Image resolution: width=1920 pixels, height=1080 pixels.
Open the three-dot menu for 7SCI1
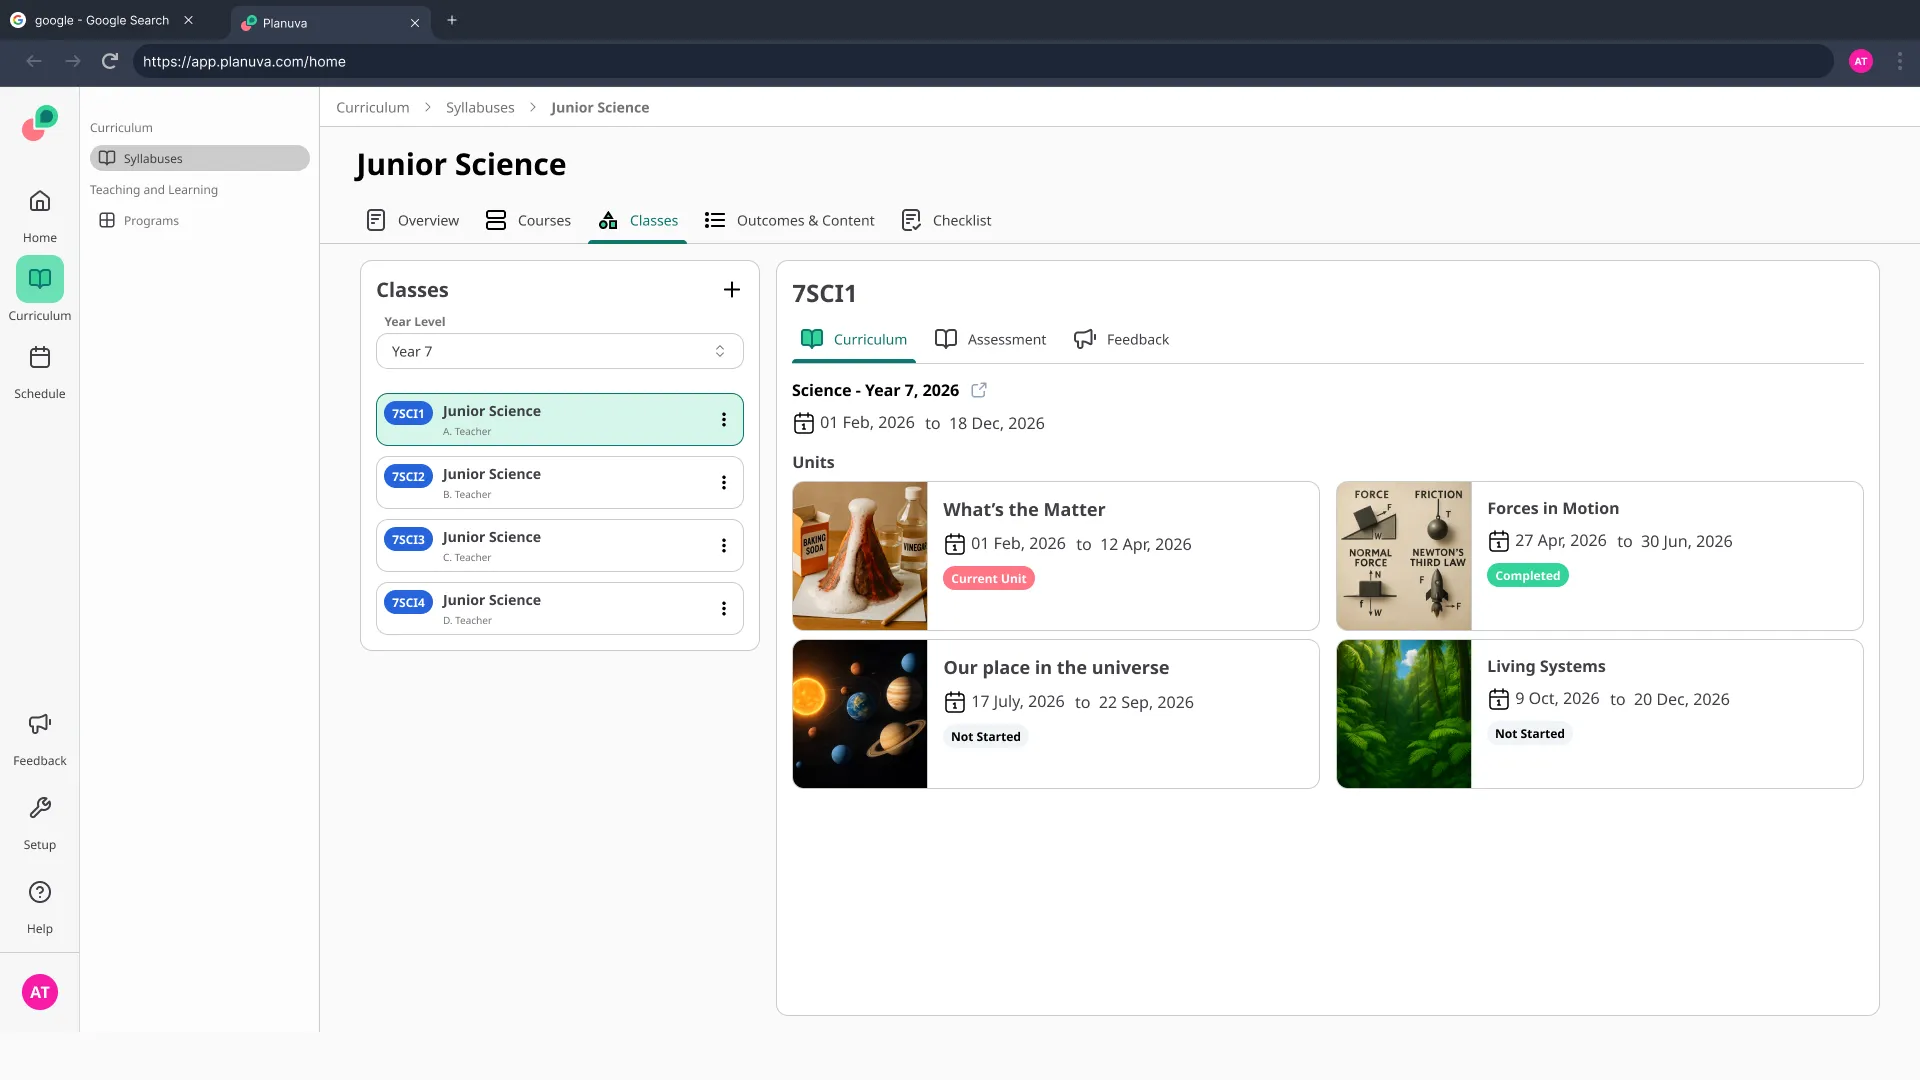click(724, 420)
